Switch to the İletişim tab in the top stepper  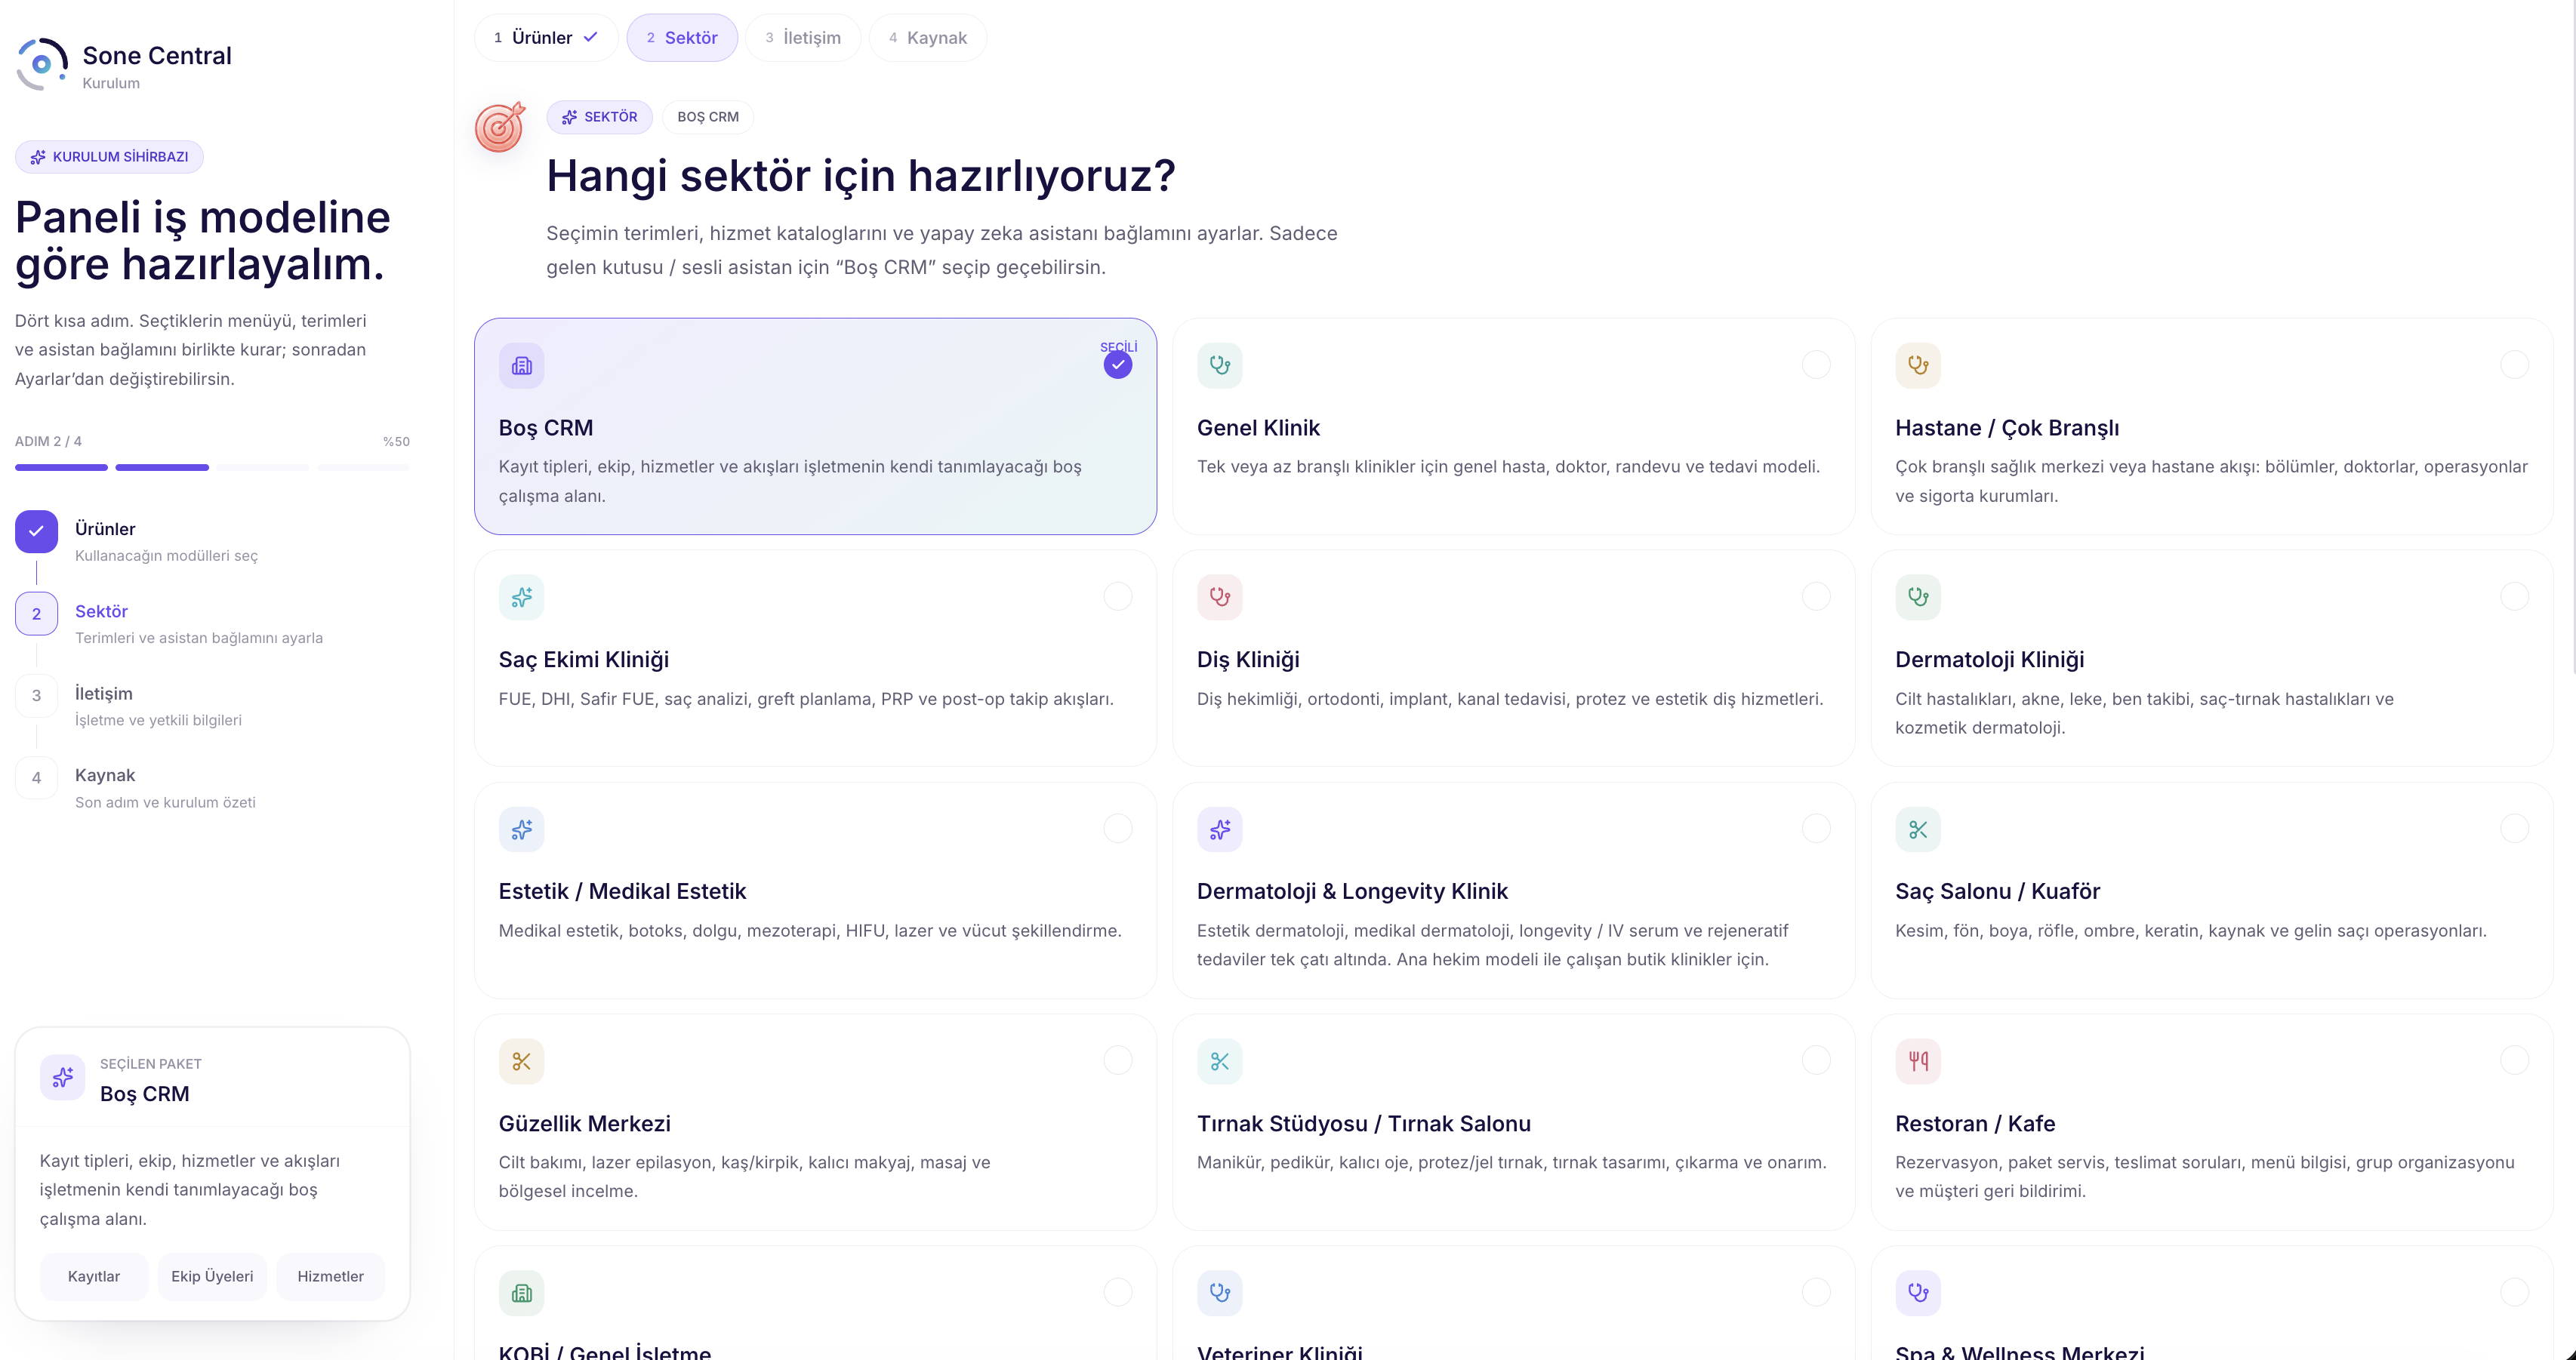pos(803,38)
